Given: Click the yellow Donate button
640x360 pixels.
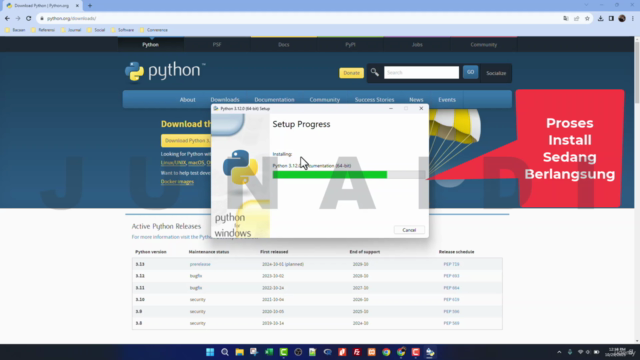Looking at the screenshot, I should pyautogui.click(x=351, y=73).
